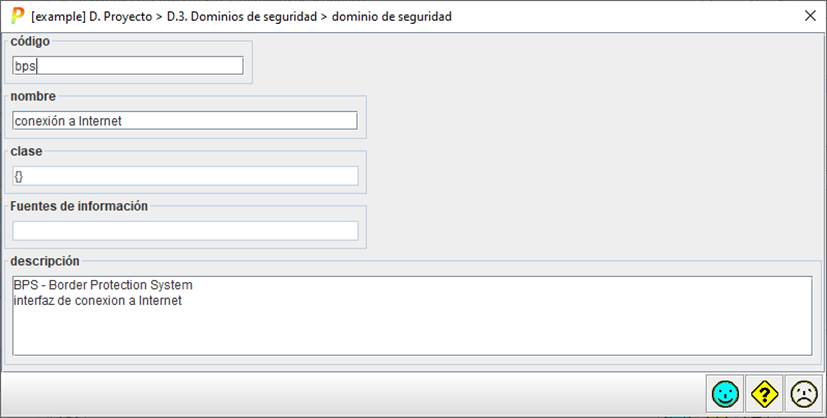Screen dimensions: 827x418
Task: Open help with the yellow question mark icon
Action: 764,394
